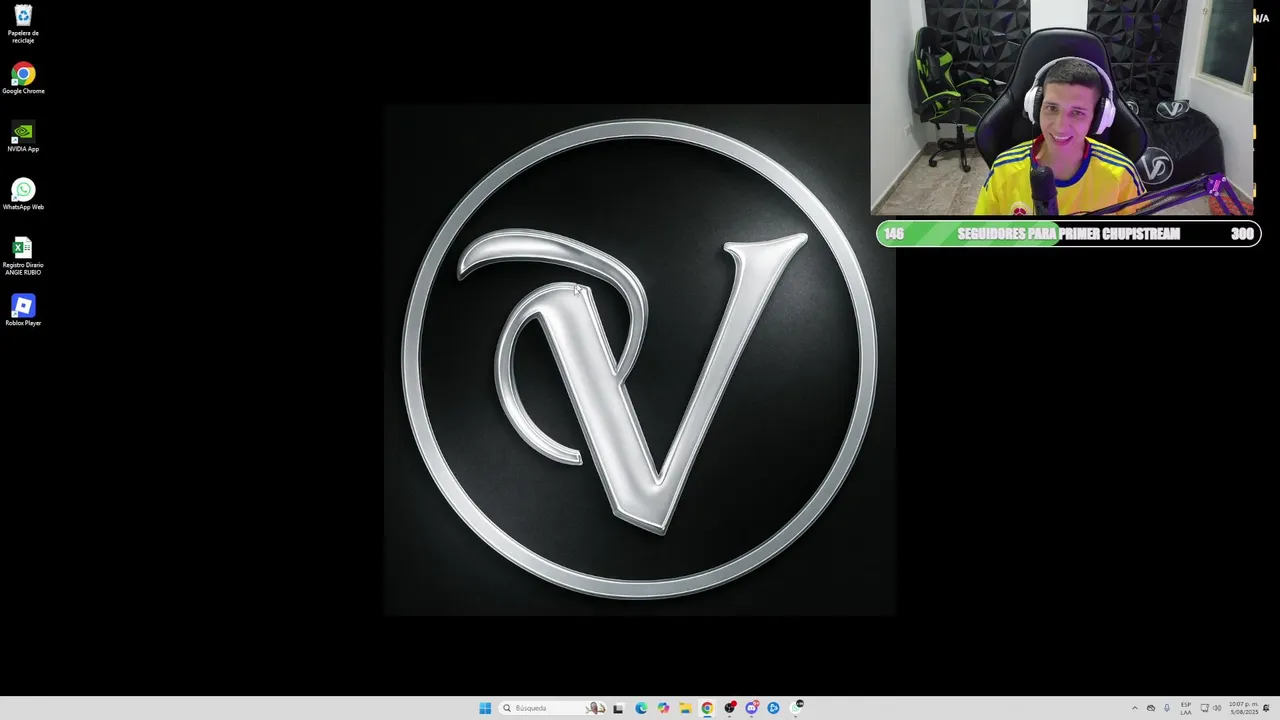The height and width of the screenshot is (720, 1280).
Task: Open Discord from the taskbar
Action: tap(752, 708)
